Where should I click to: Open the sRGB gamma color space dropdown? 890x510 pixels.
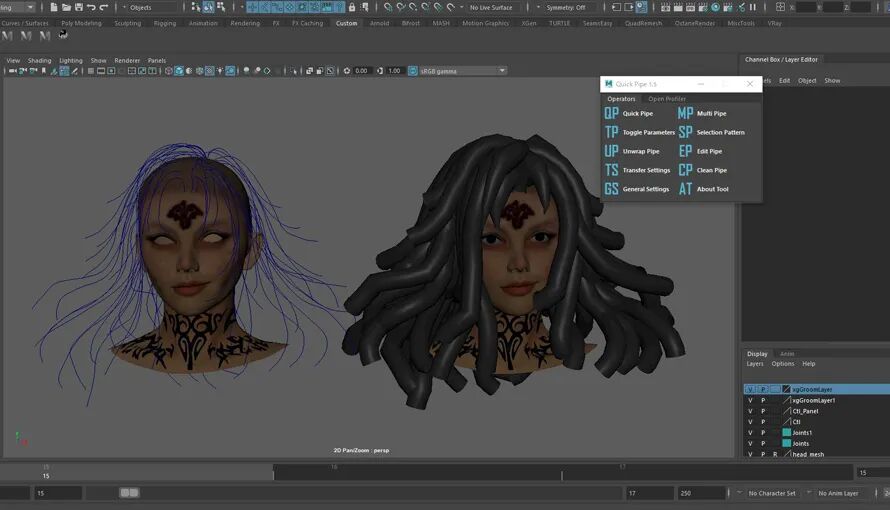coord(462,71)
